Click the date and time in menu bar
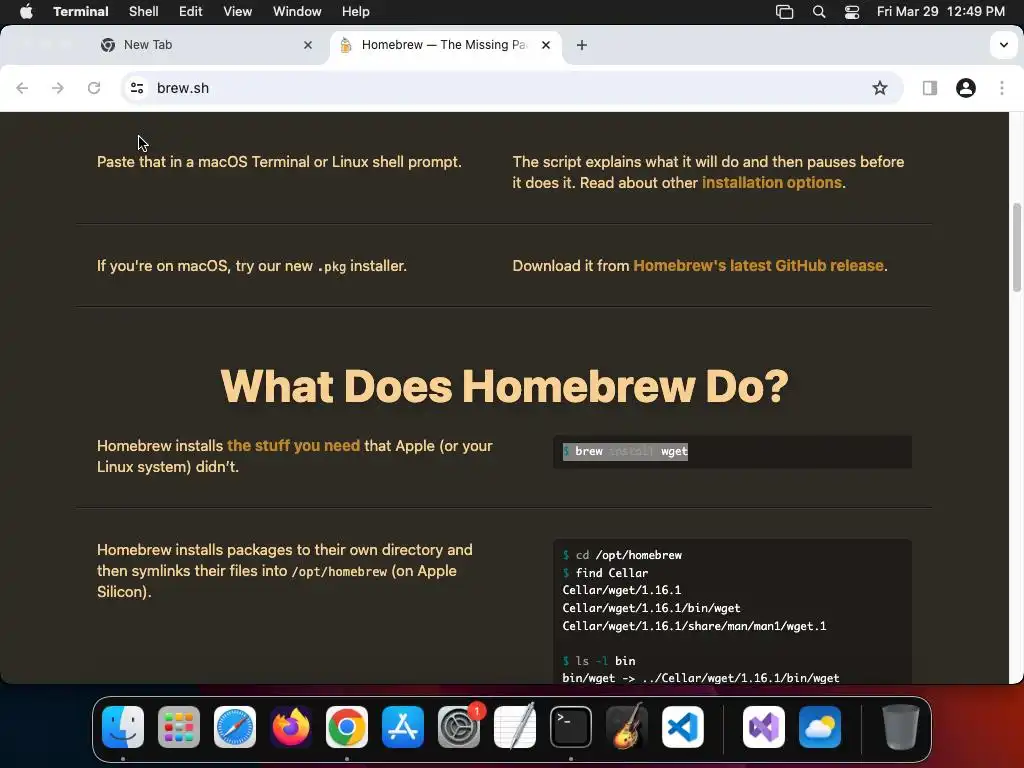Image resolution: width=1024 pixels, height=768 pixels. 940,12
